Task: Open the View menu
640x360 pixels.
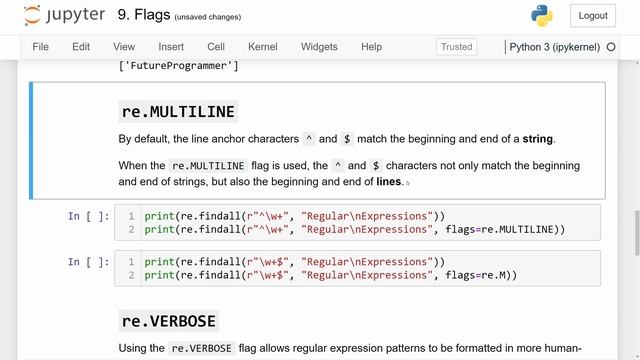Action: (x=124, y=47)
